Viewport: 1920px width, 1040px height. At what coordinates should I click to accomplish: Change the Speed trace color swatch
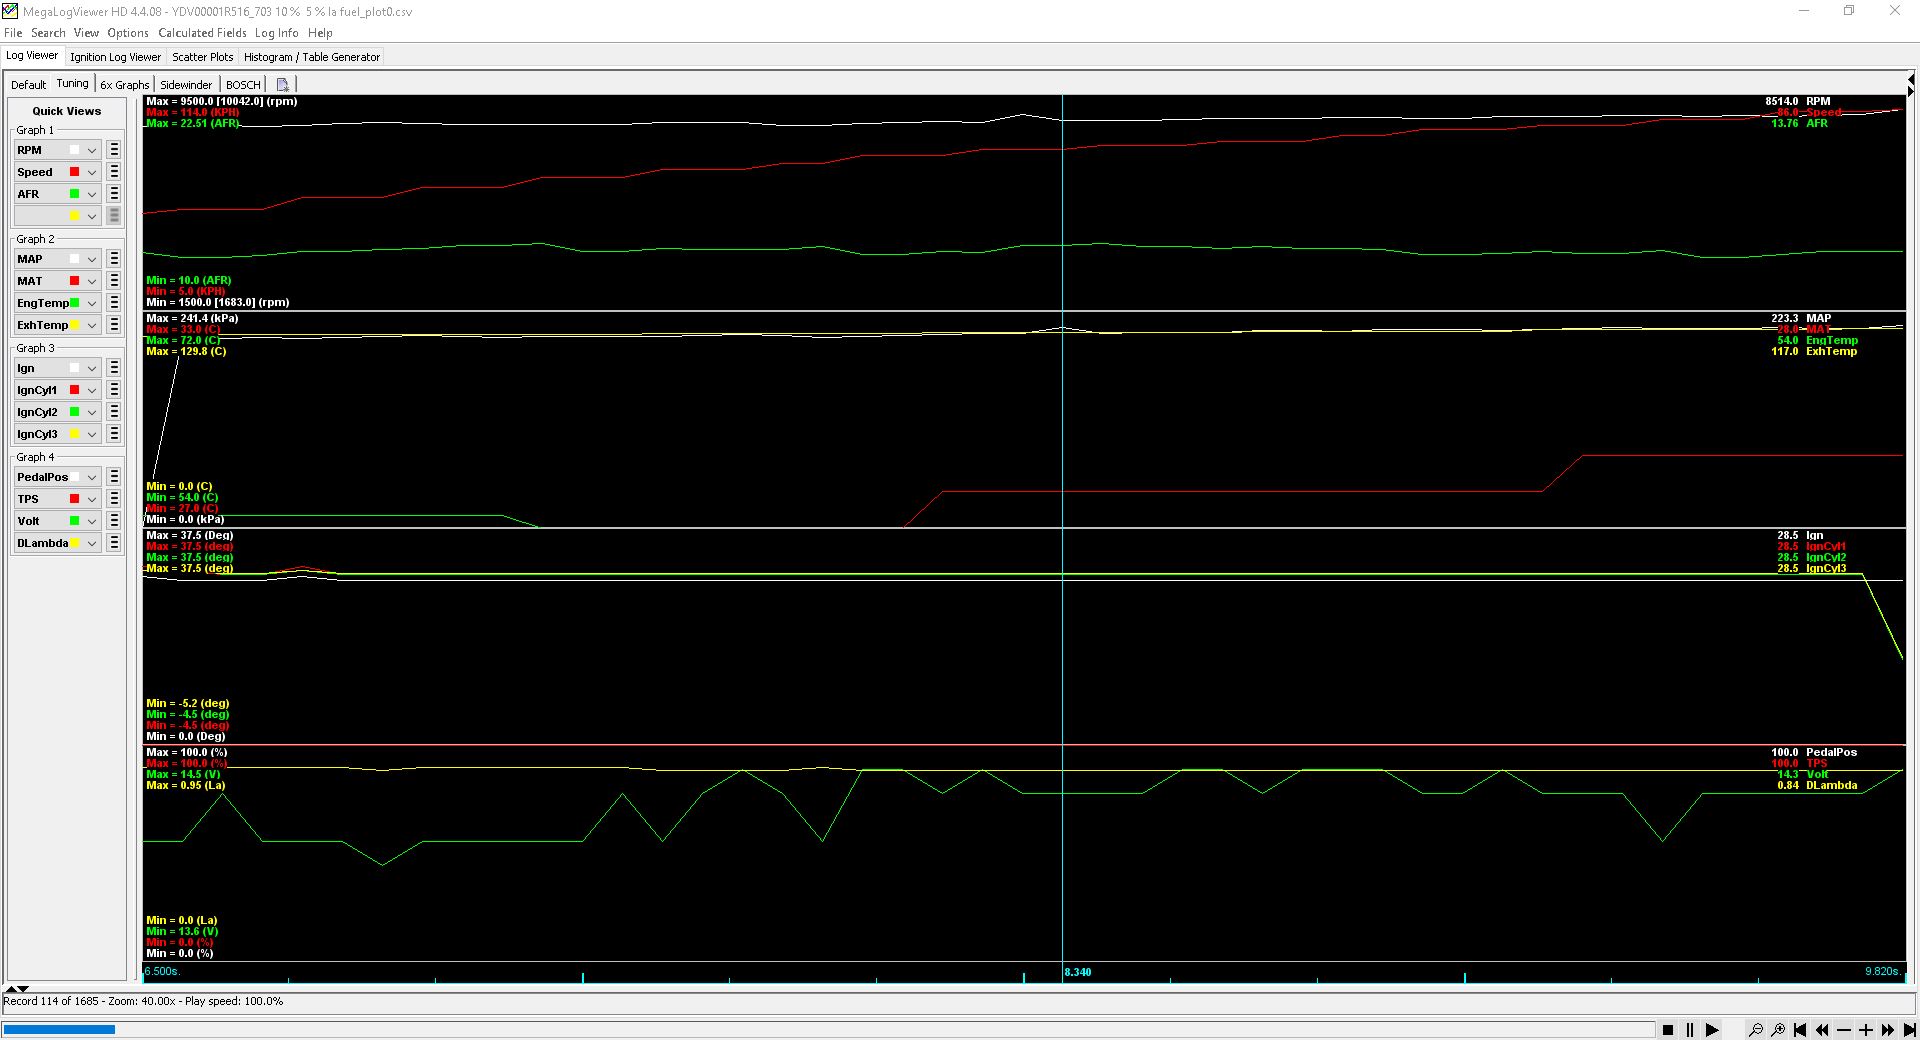pyautogui.click(x=73, y=172)
